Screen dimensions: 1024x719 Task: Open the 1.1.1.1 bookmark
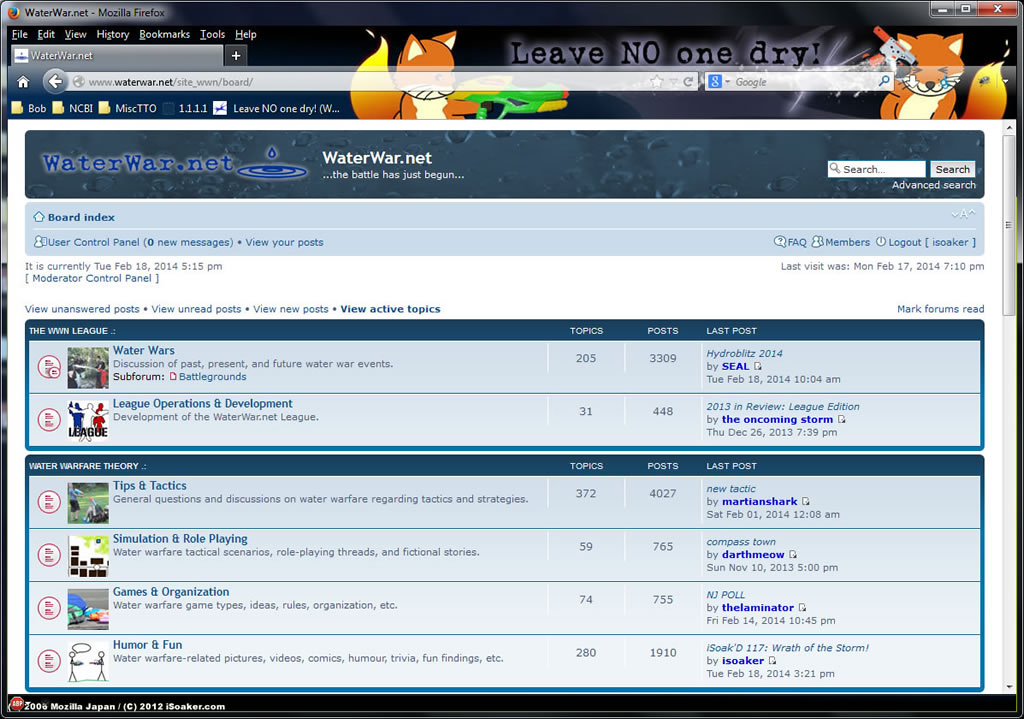pos(185,108)
